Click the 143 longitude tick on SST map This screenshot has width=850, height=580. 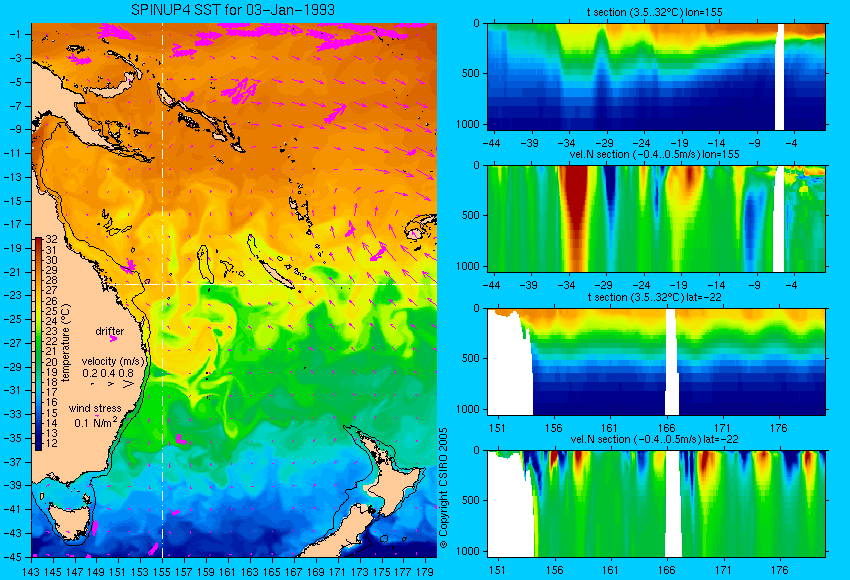pos(31,571)
